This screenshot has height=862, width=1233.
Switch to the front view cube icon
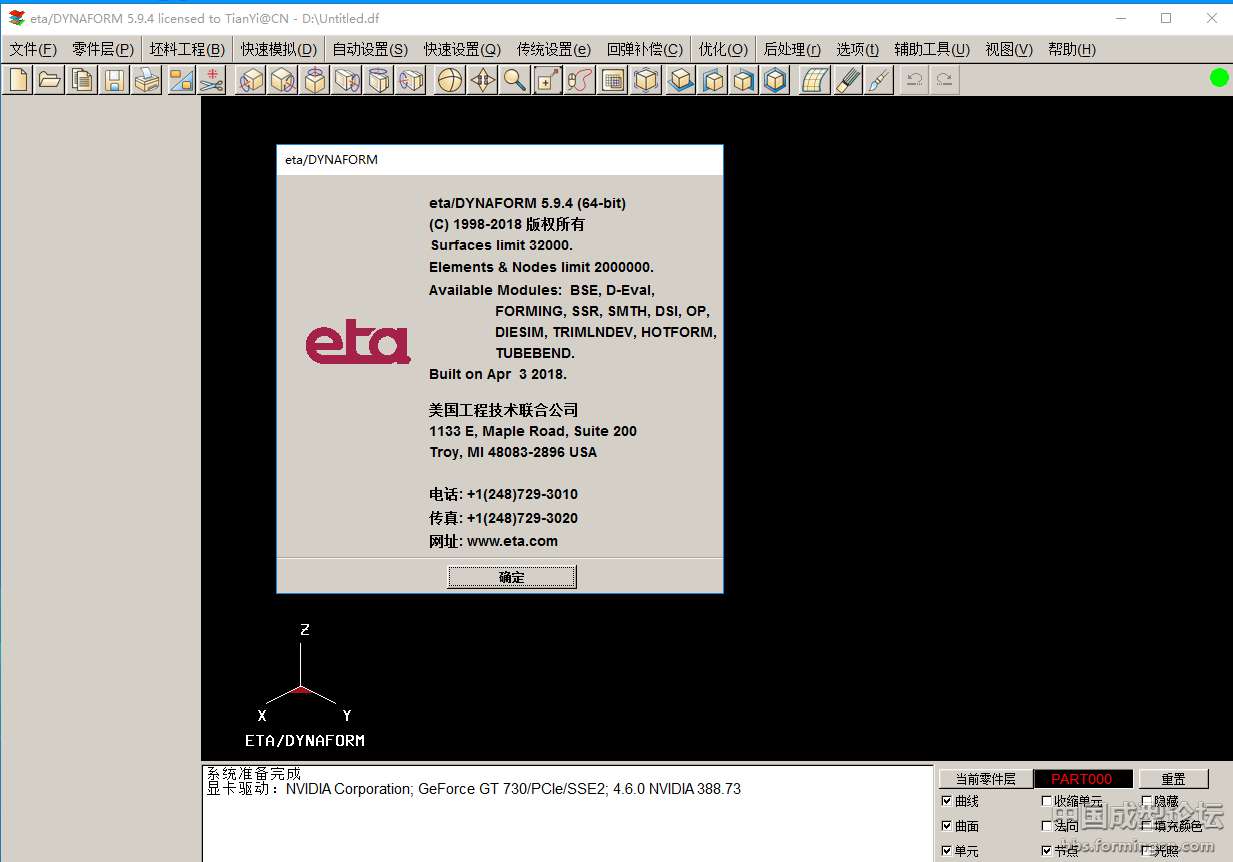click(775, 80)
